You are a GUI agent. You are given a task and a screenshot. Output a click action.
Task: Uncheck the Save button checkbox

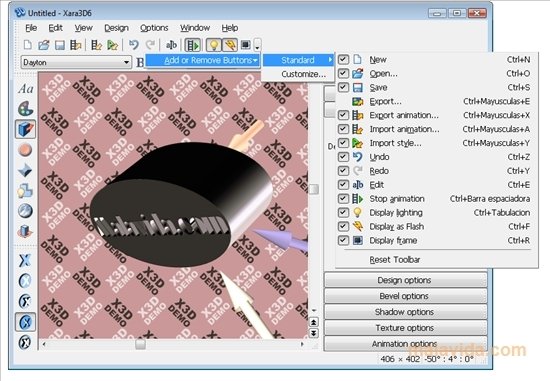coord(343,87)
